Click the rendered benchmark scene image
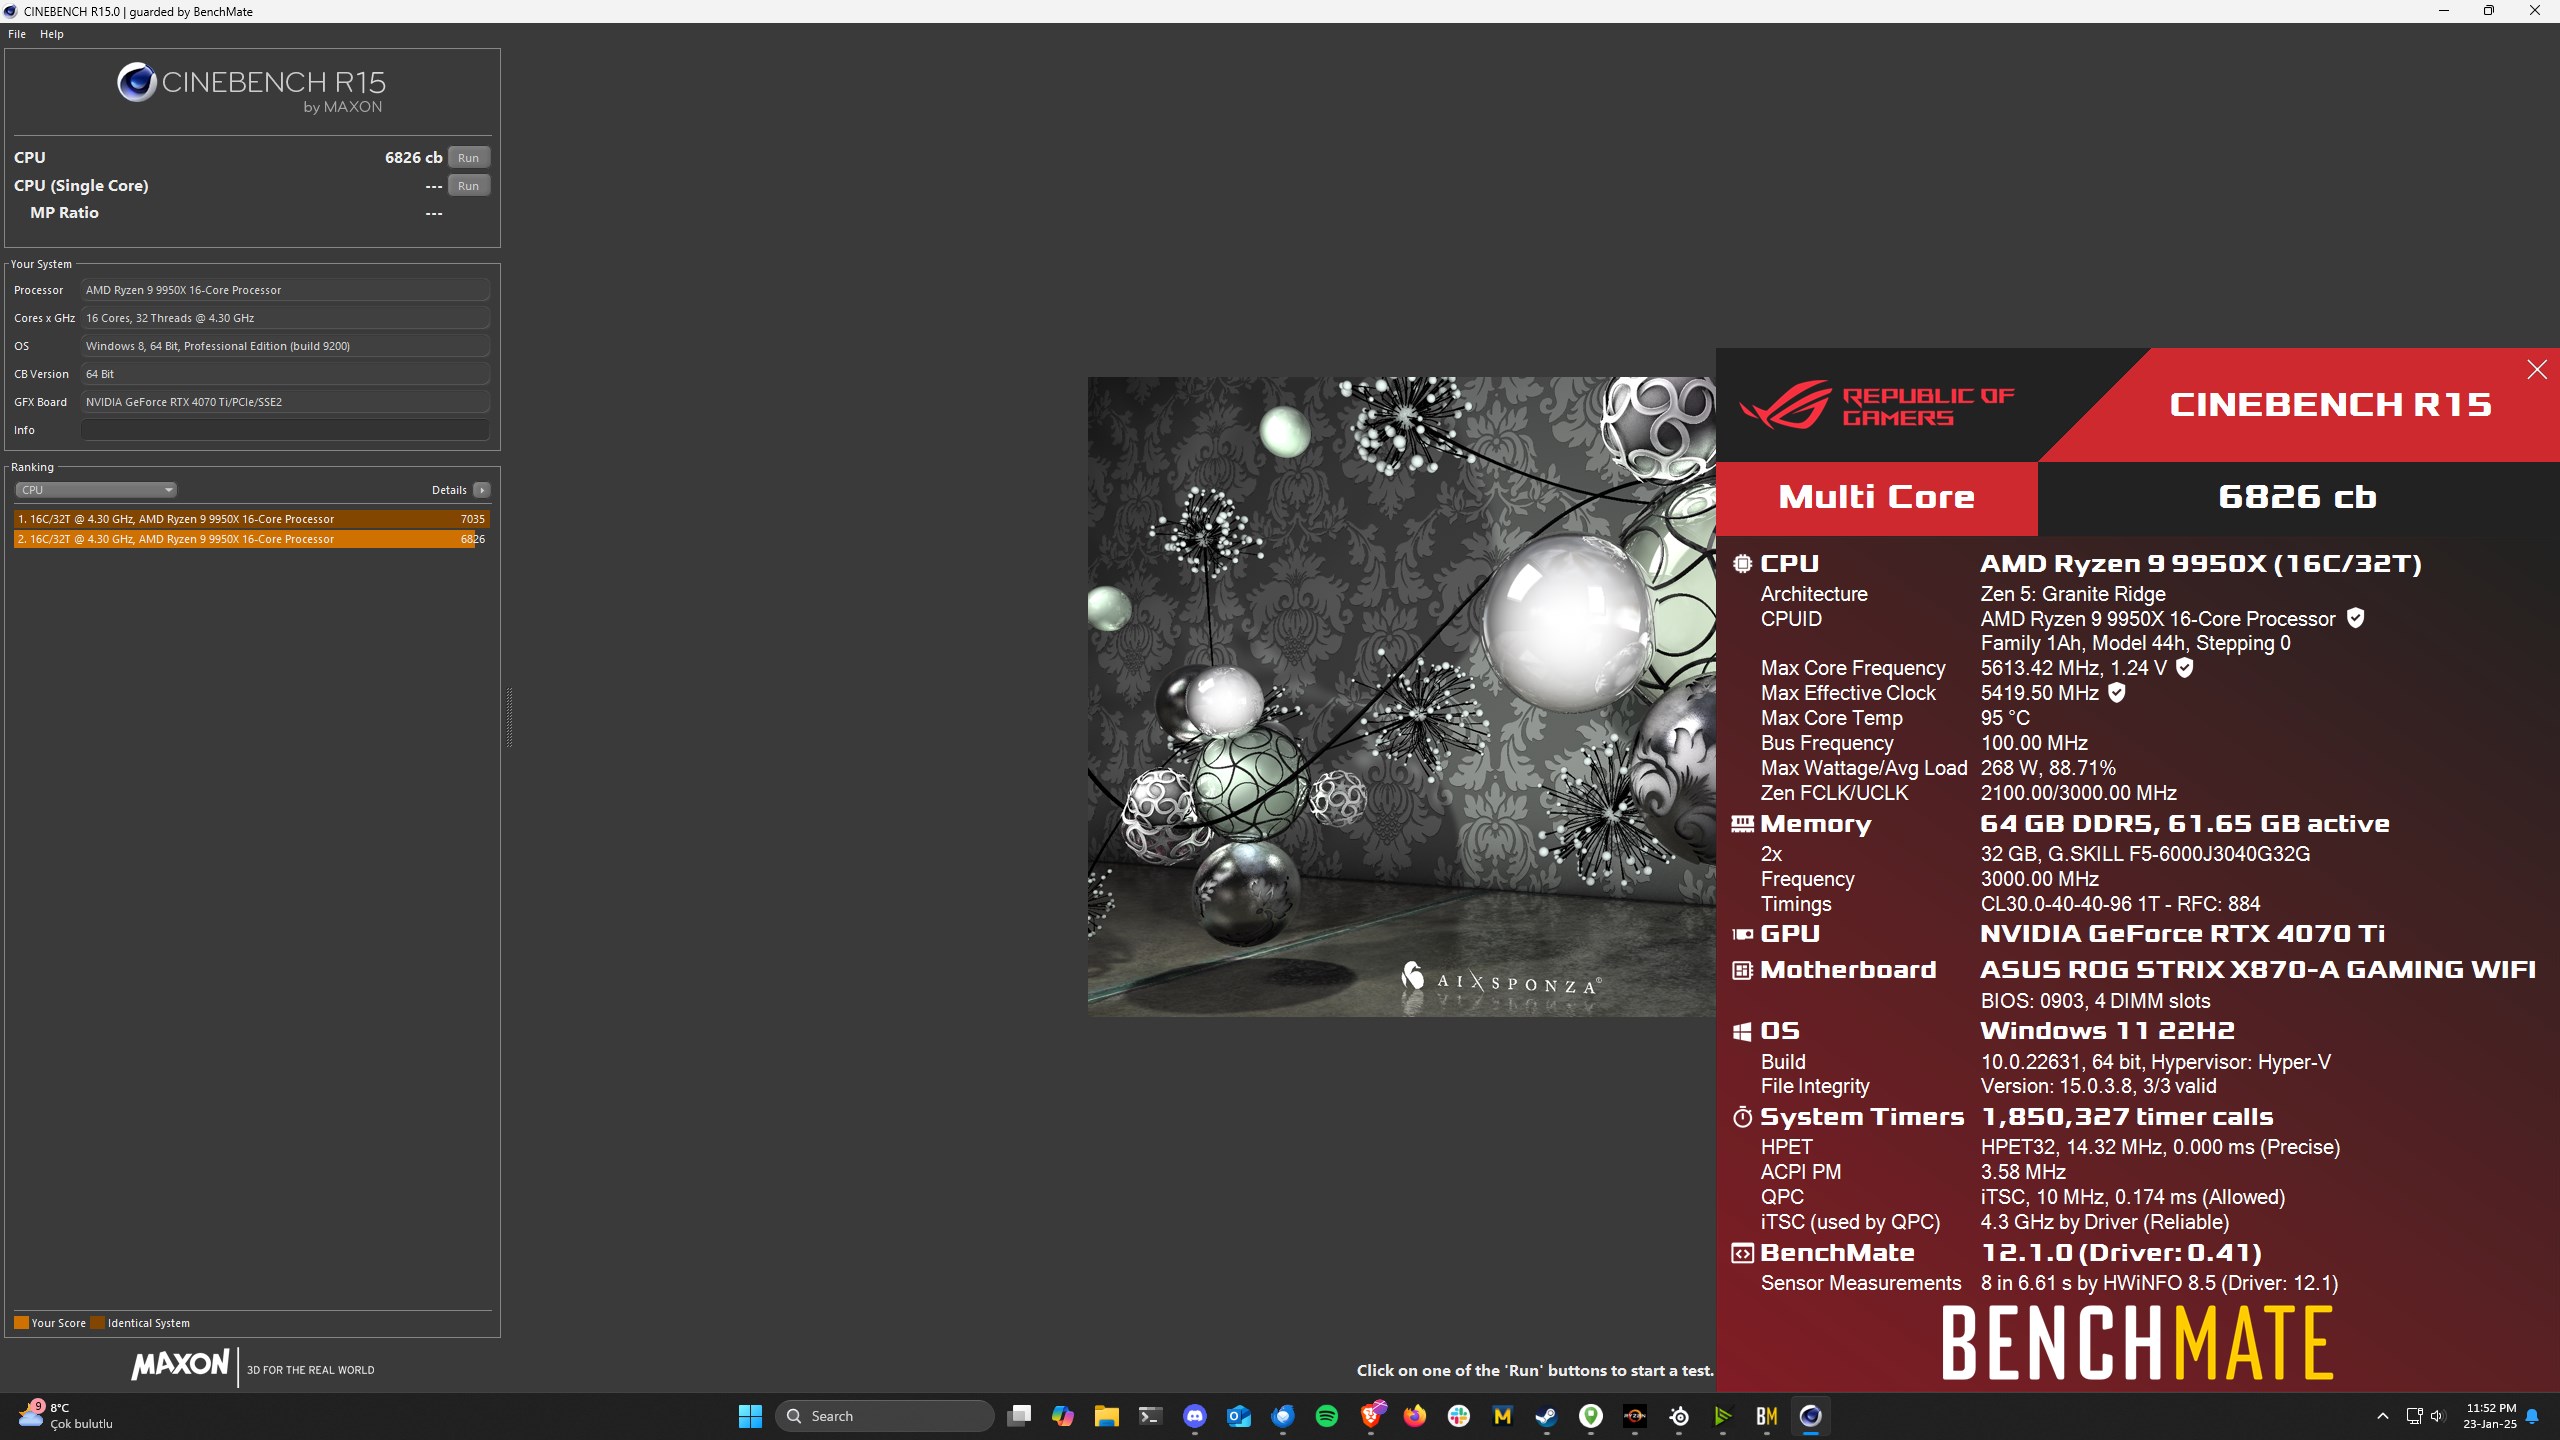 pyautogui.click(x=1401, y=696)
